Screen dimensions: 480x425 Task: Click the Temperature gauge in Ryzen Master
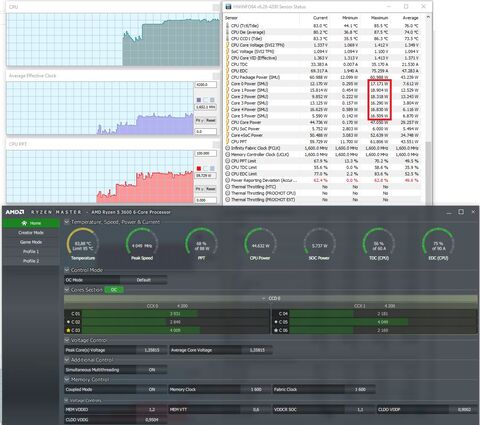(x=83, y=244)
